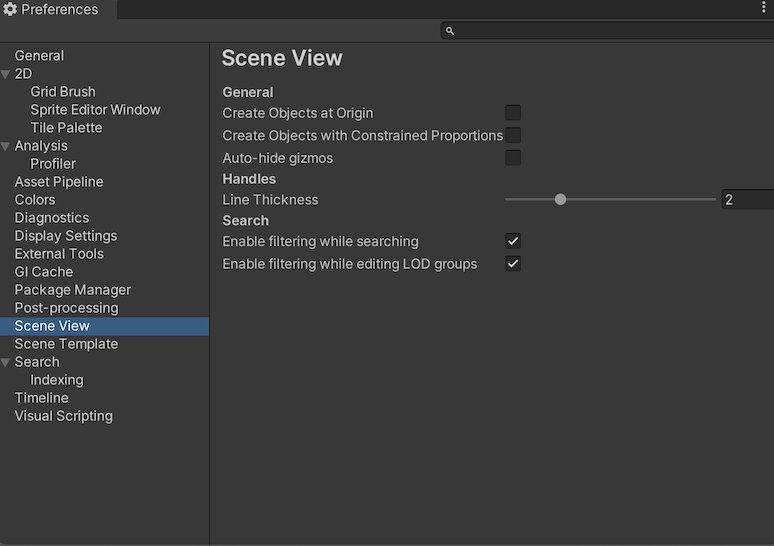This screenshot has height=546, width=774.
Task: Open Sprite Editor Window preferences
Action: (95, 110)
